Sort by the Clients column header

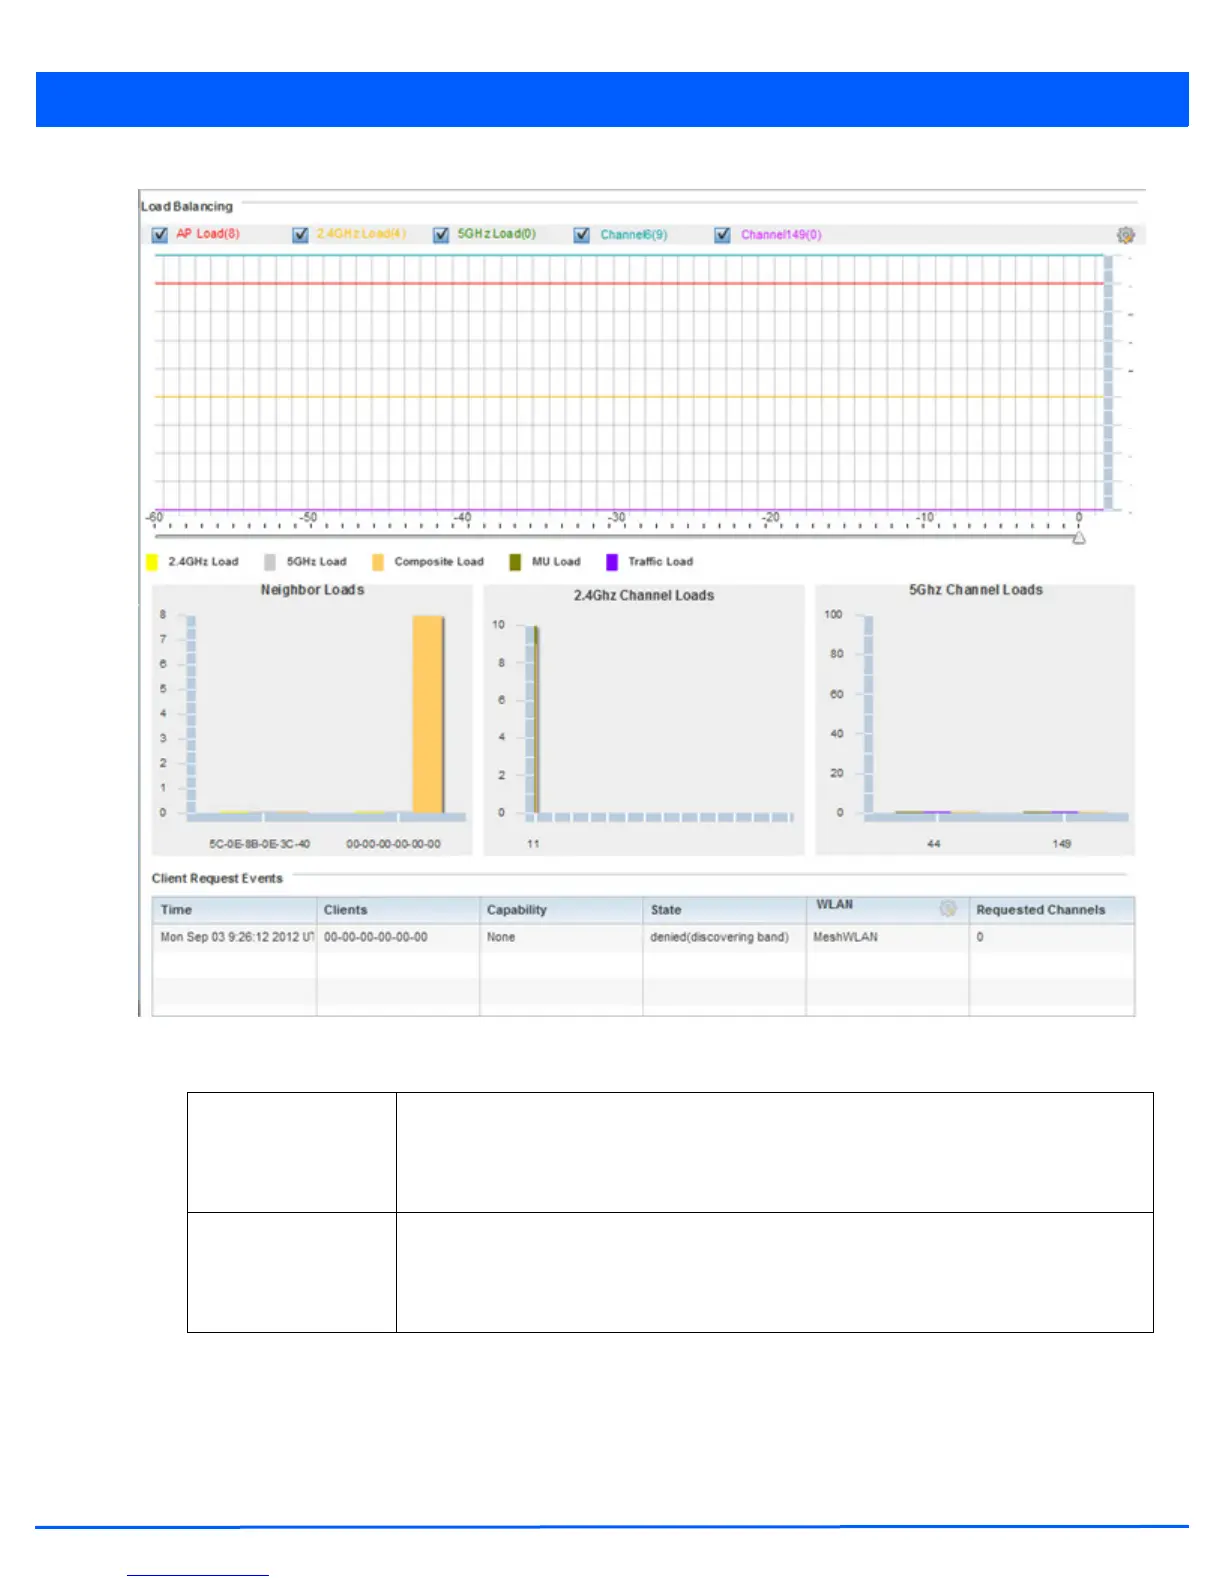click(x=398, y=910)
